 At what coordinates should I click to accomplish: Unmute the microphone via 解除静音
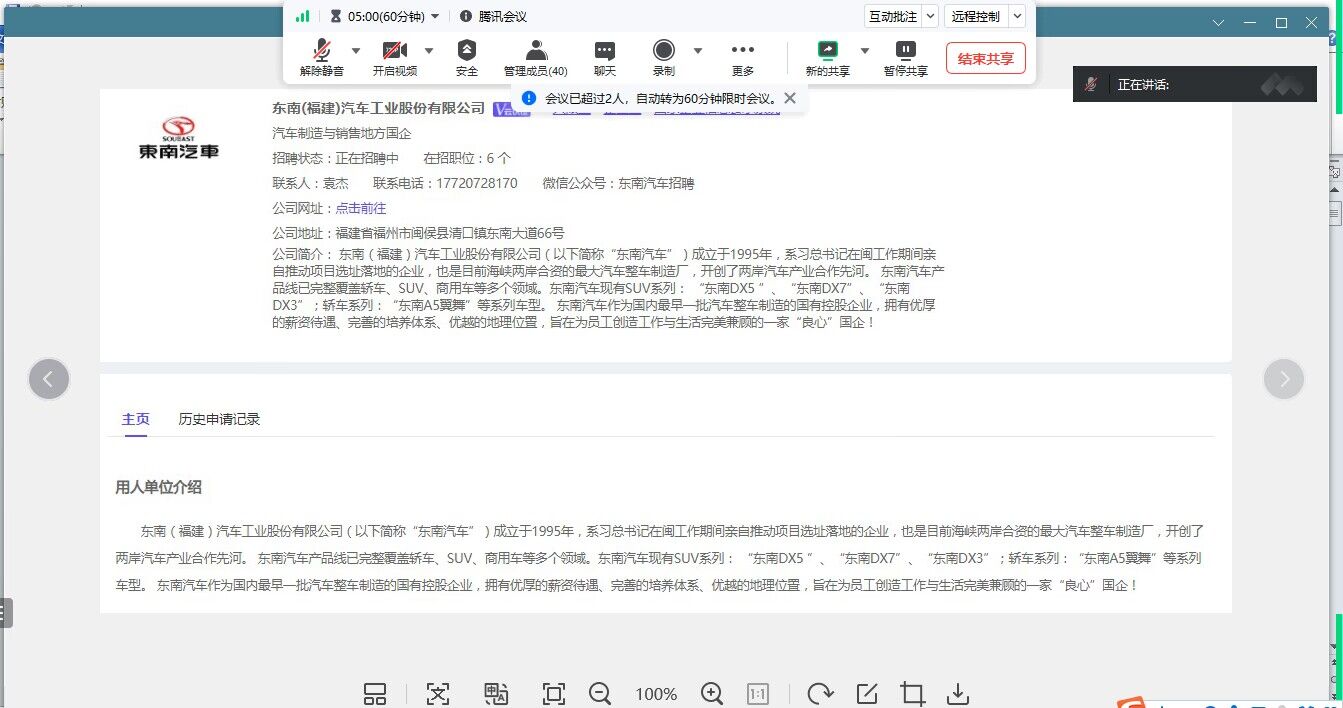point(321,58)
